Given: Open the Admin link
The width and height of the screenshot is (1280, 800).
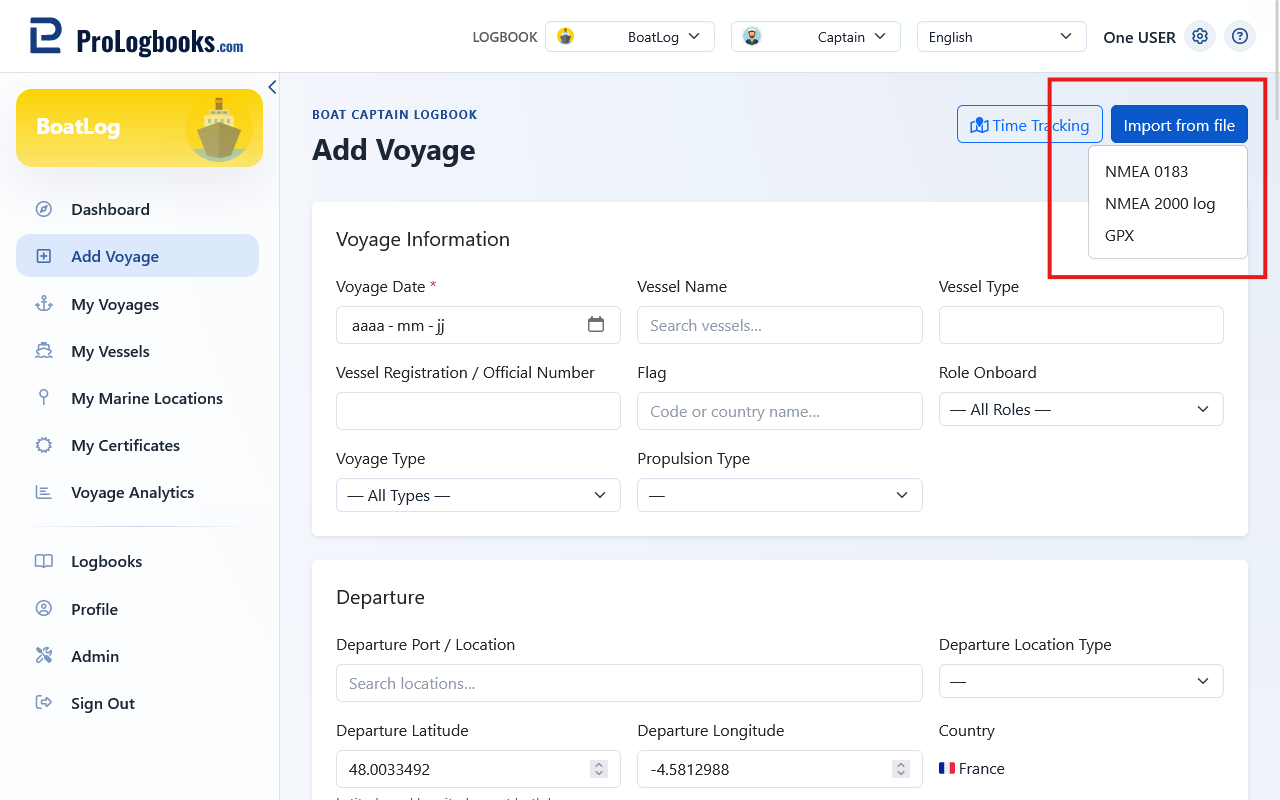Looking at the screenshot, I should 137,656.
